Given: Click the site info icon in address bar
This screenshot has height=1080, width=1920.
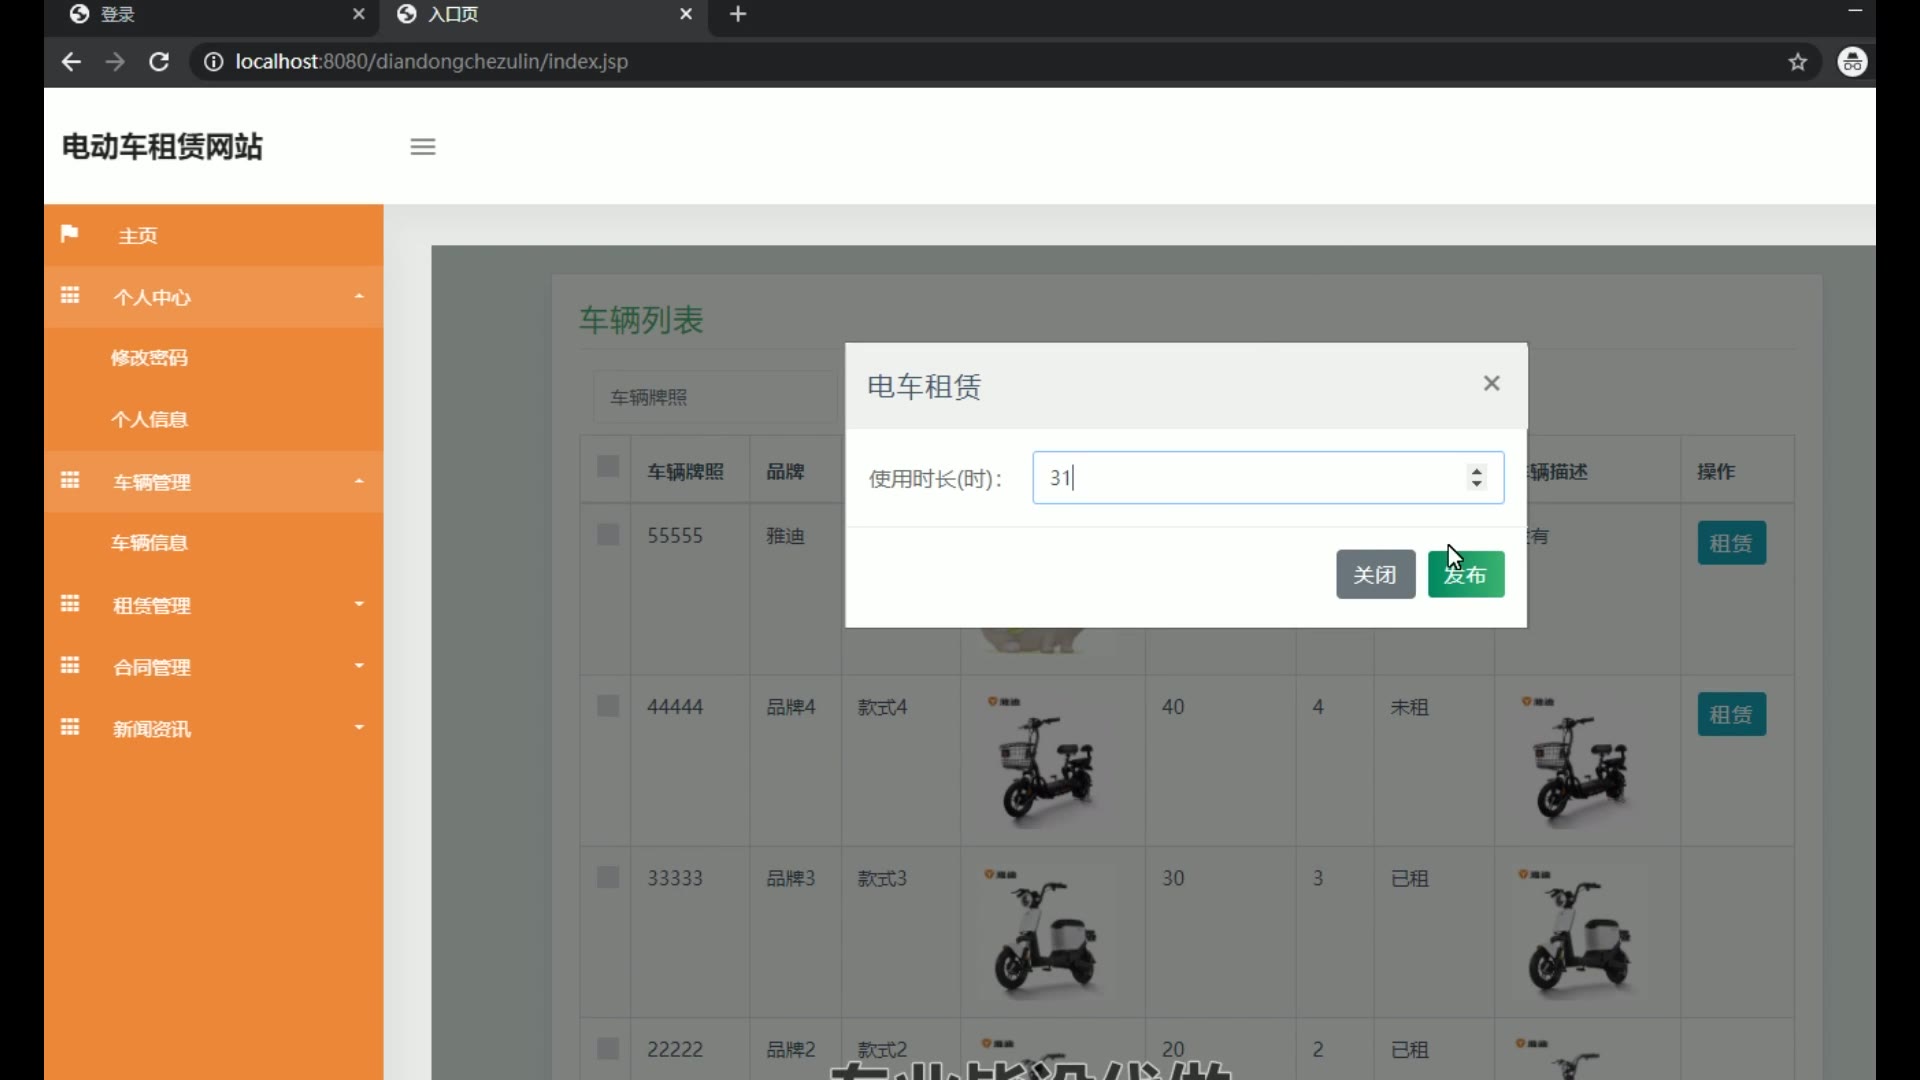Looking at the screenshot, I should 213,62.
